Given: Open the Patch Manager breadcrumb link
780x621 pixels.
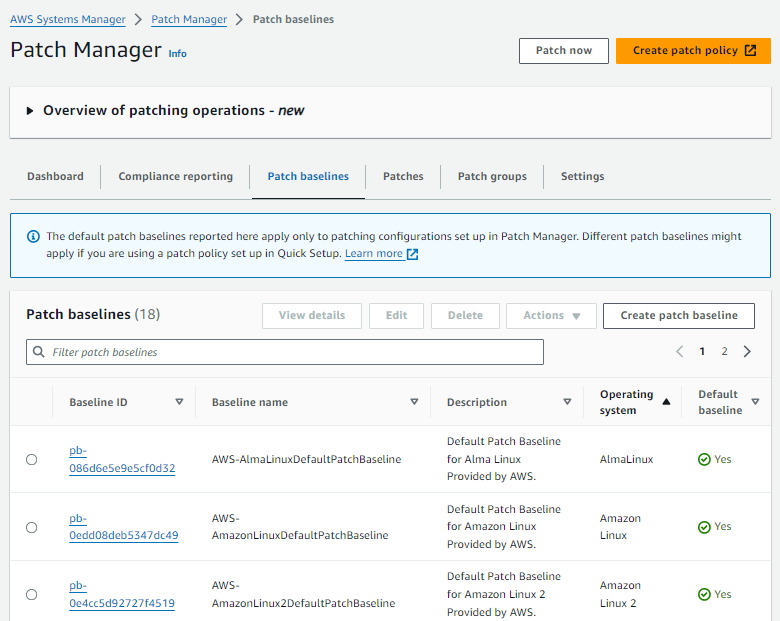Looking at the screenshot, I should pos(189,19).
